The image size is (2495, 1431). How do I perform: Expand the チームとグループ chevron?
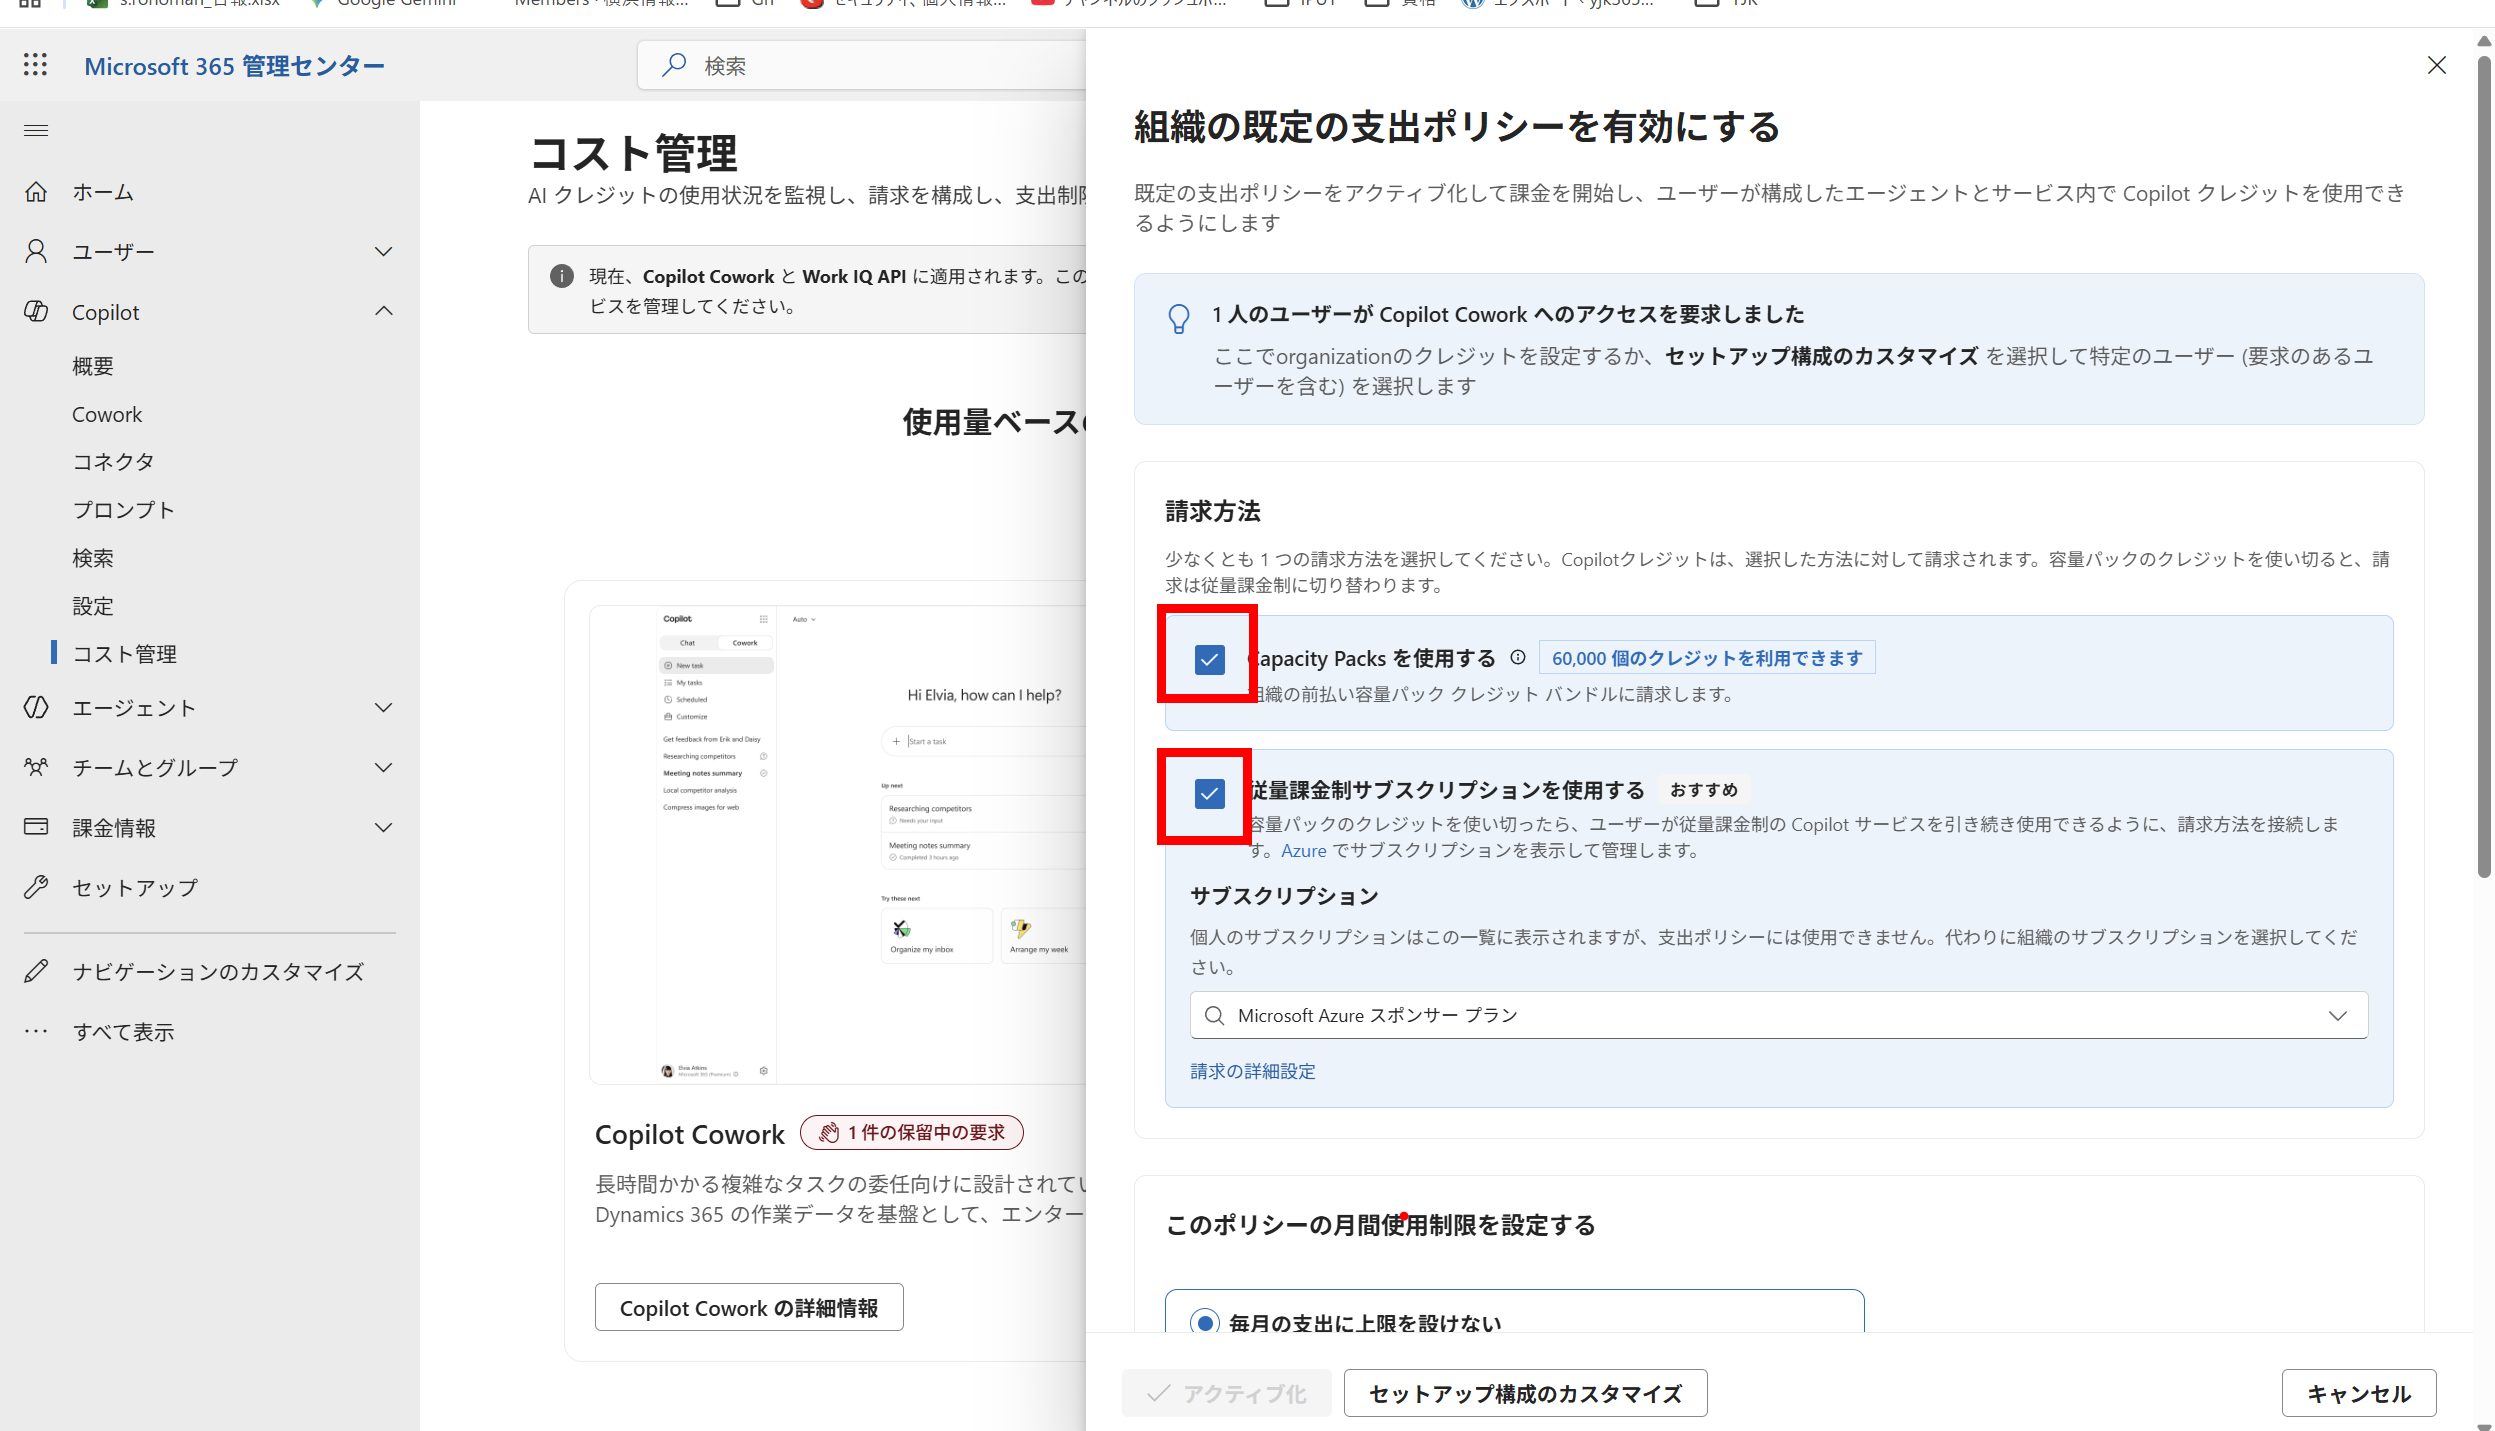pos(383,767)
